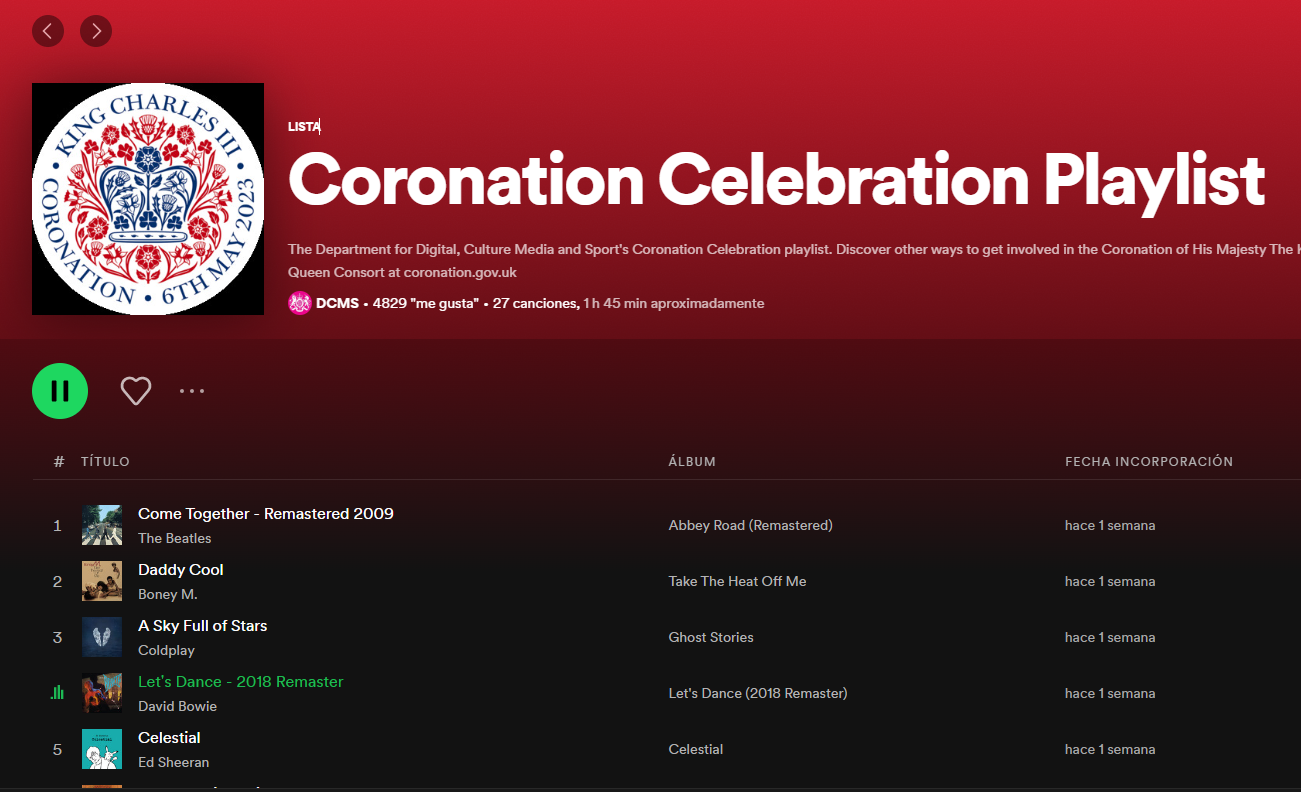
Task: Open the three-dots more options menu
Action: (x=192, y=391)
